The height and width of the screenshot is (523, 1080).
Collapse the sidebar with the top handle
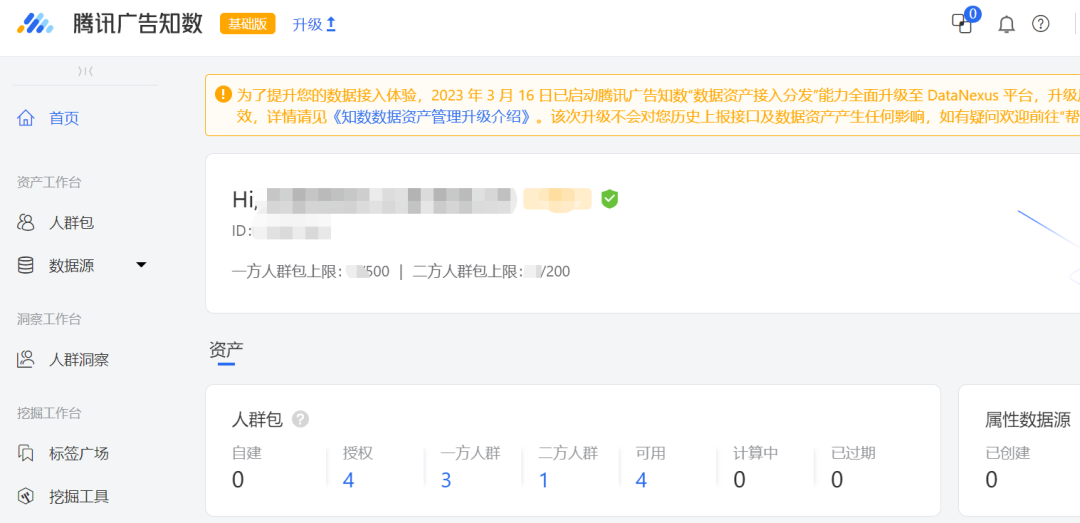[85, 70]
